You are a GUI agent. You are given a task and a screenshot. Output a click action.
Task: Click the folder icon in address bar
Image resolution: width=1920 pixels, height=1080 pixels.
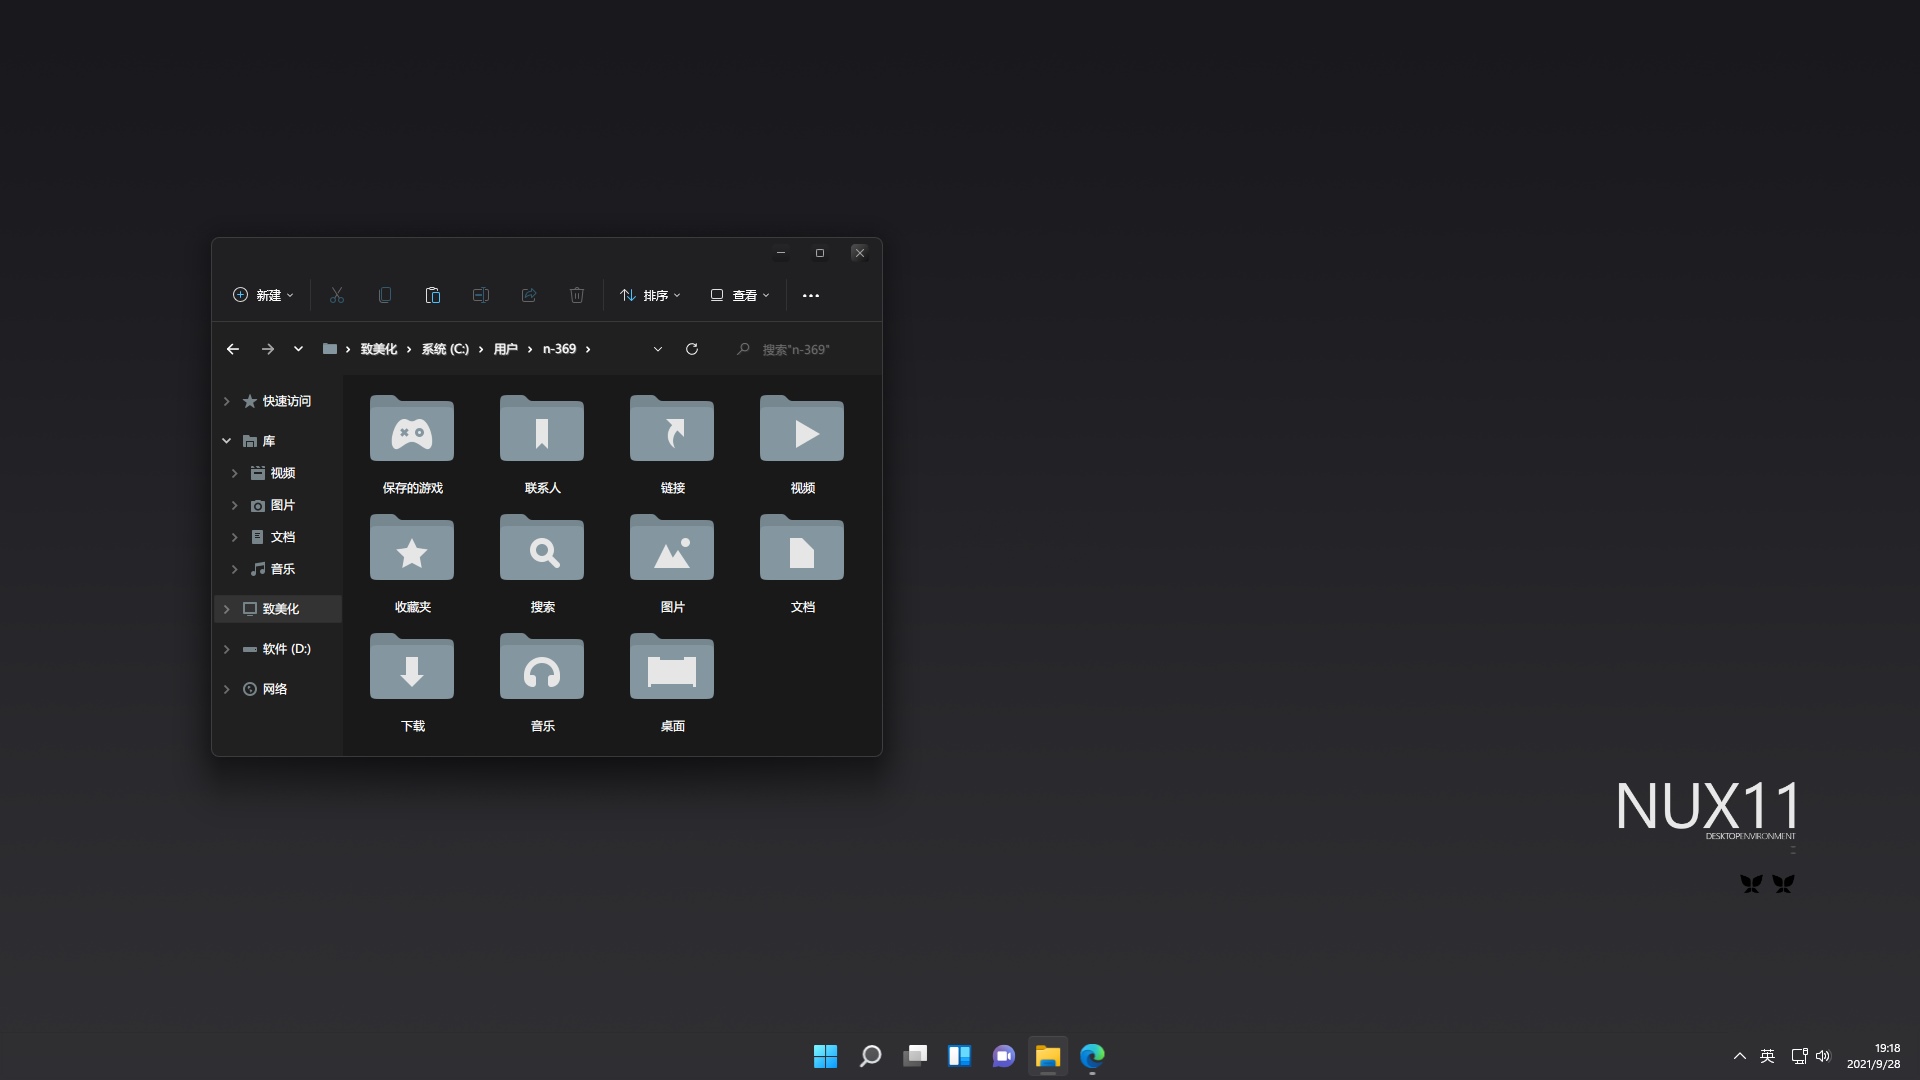click(x=329, y=349)
